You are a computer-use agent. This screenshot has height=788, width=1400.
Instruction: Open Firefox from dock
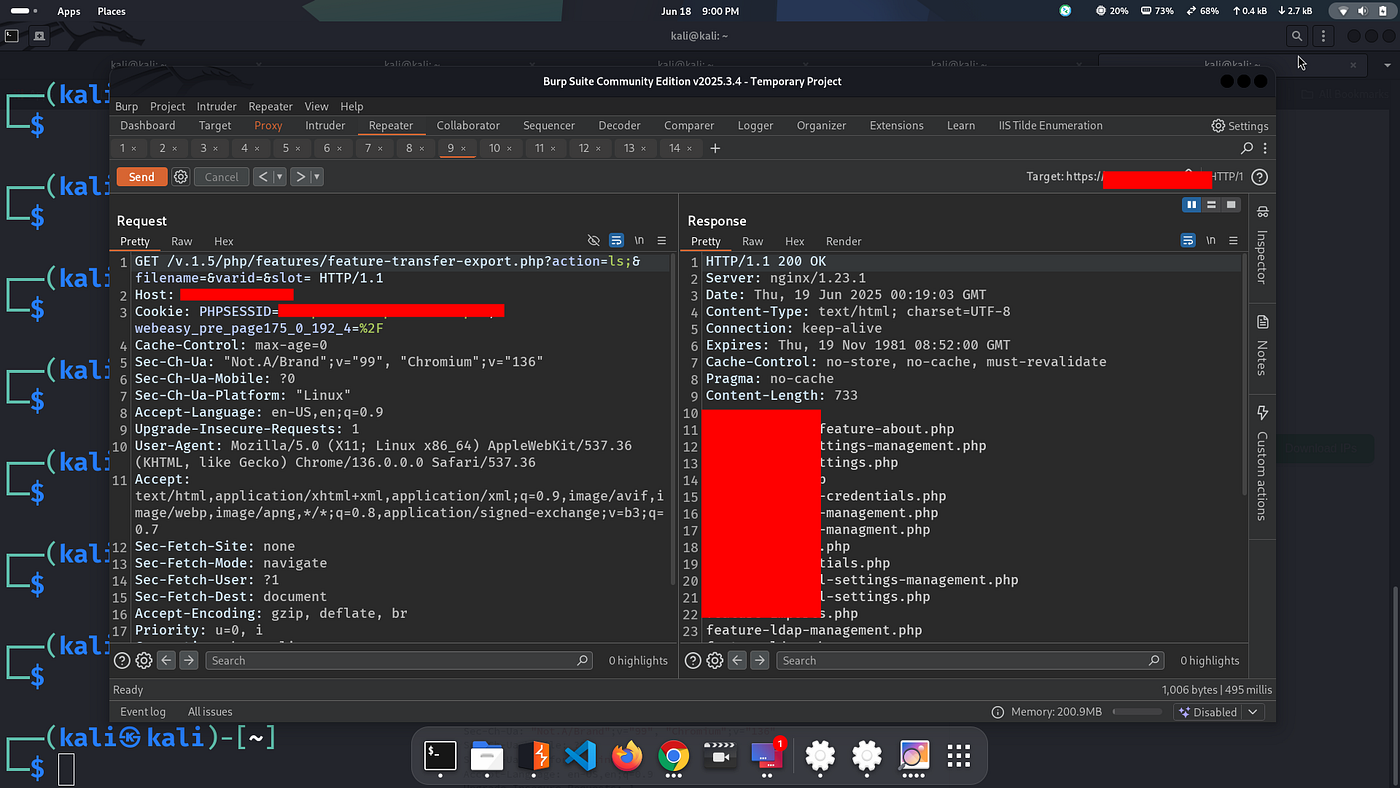(x=628, y=756)
